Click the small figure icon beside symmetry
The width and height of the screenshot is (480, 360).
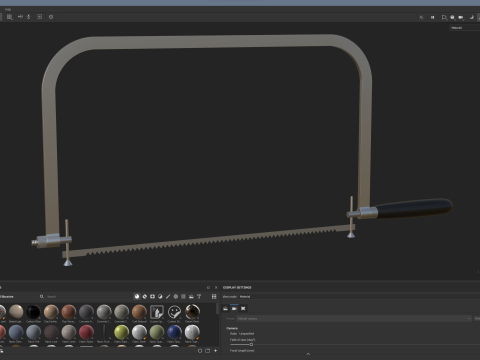click(29, 17)
